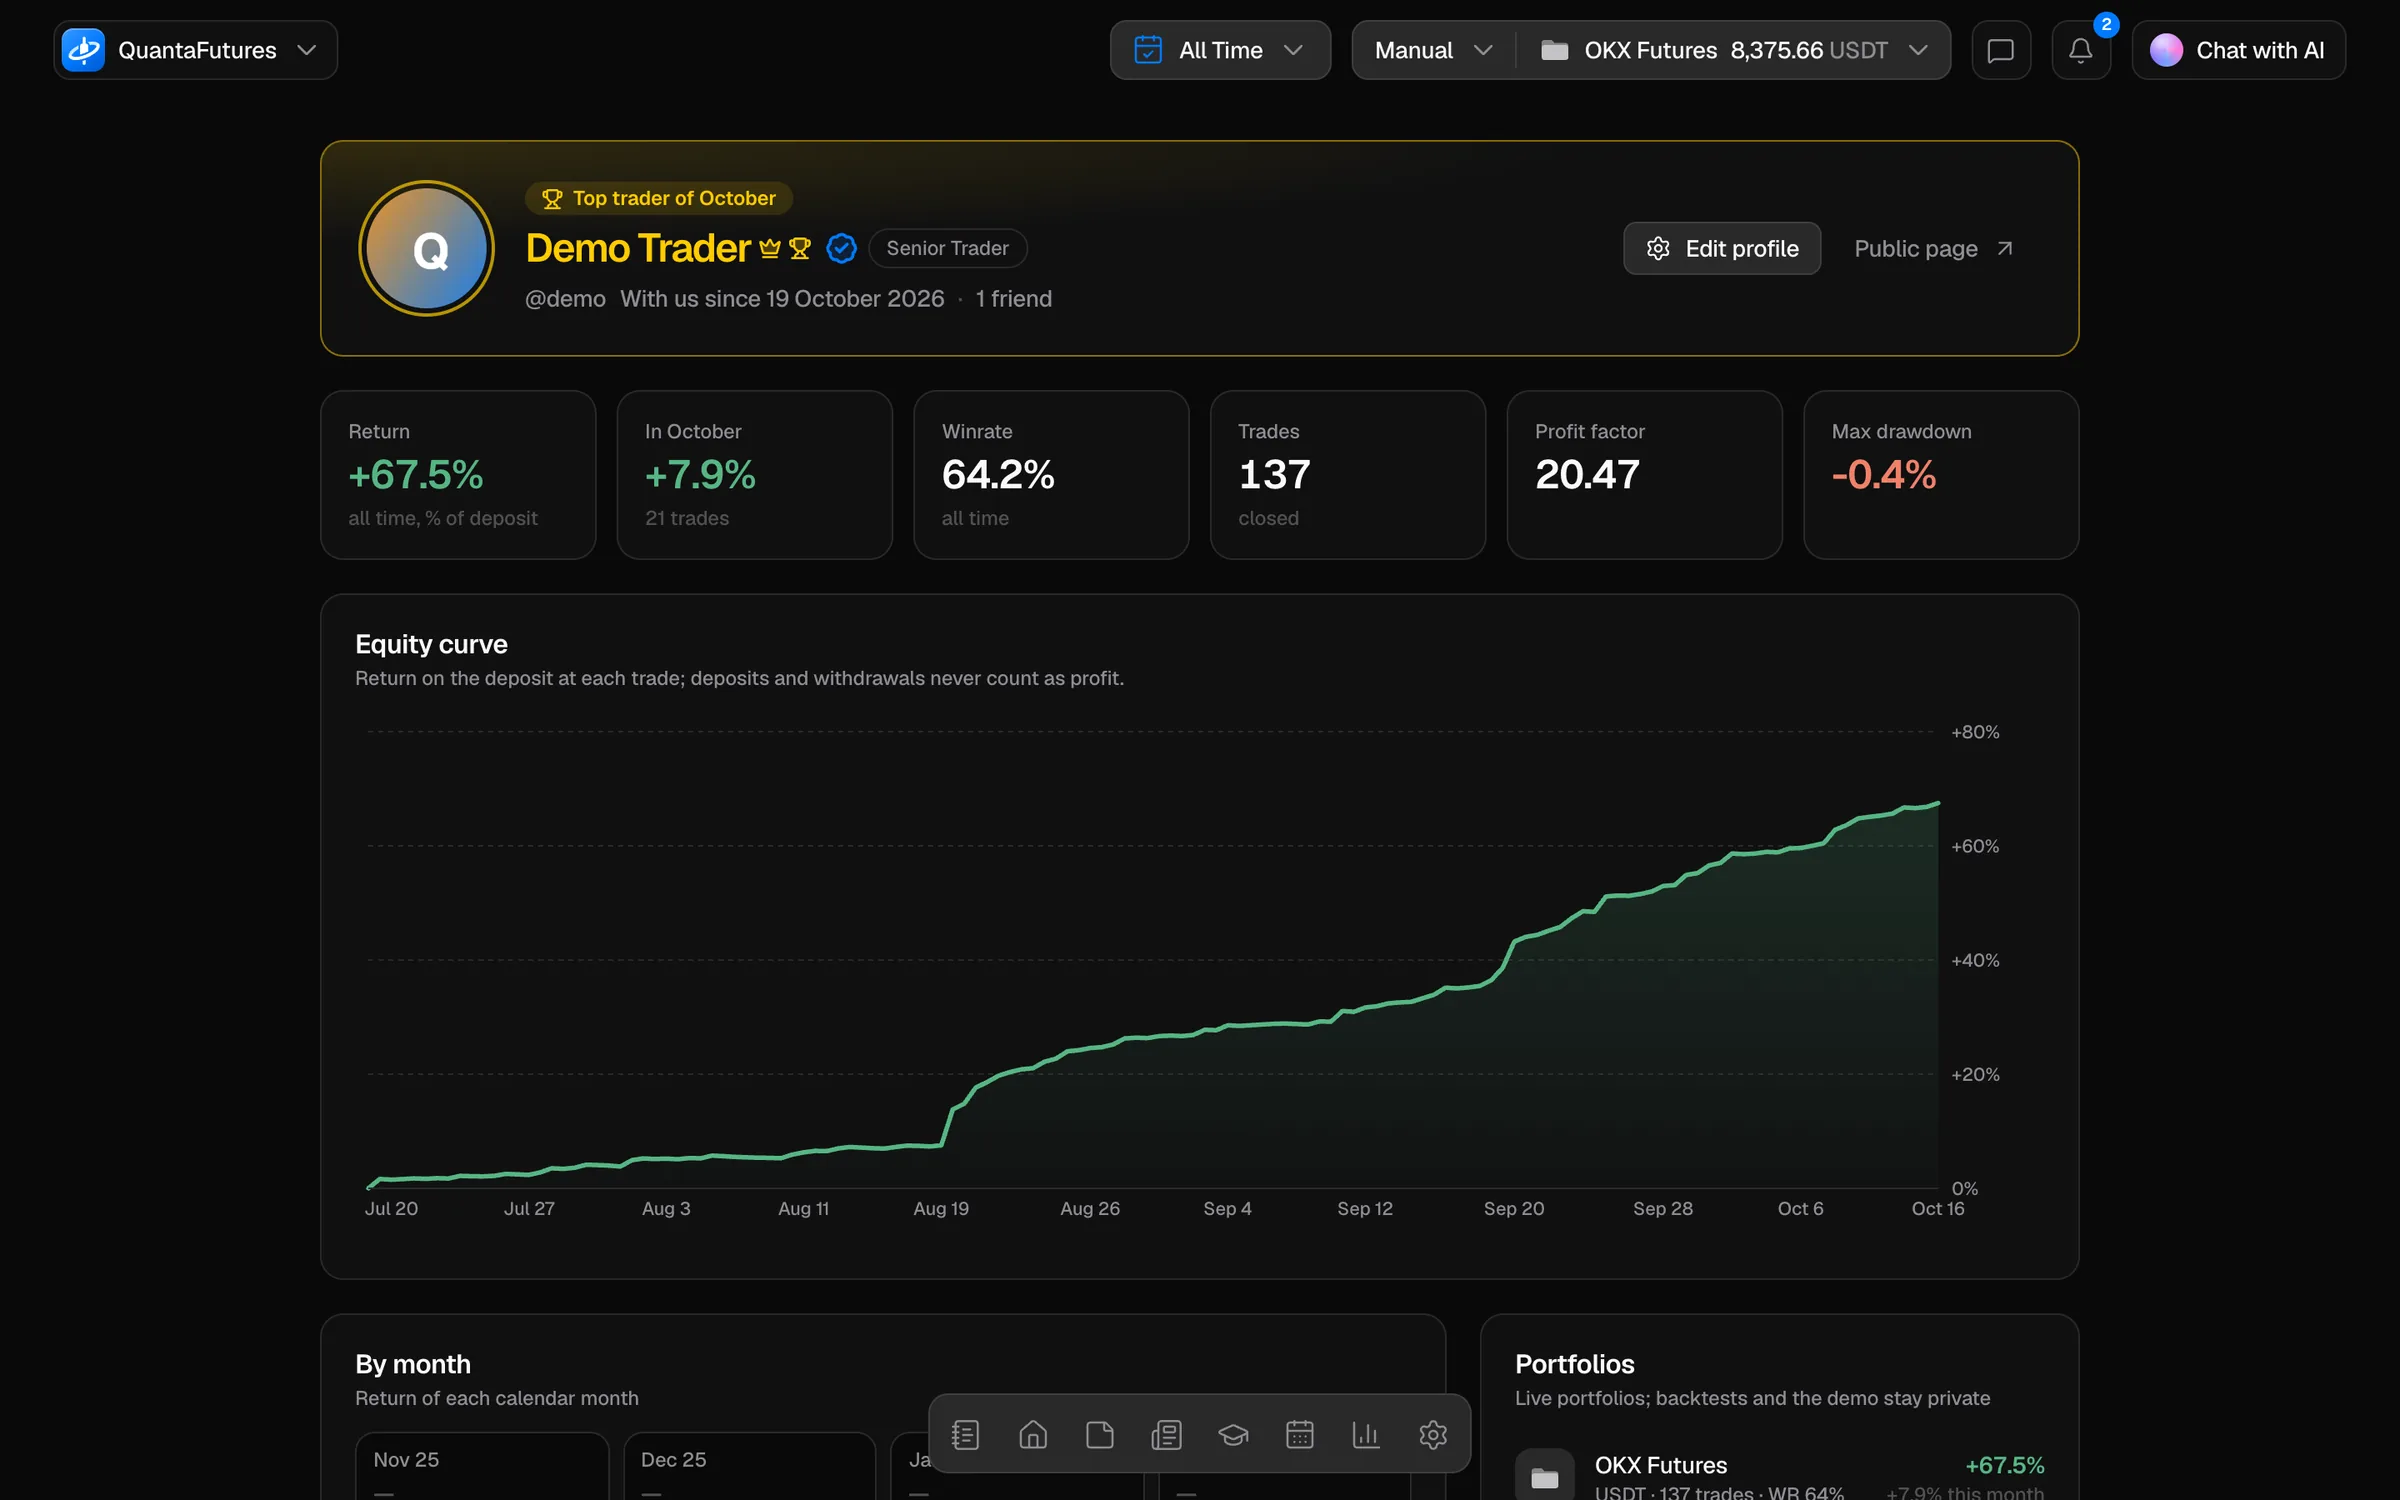2400x1500 pixels.
Task: Open the newspaper icon in dock
Action: tap(1166, 1434)
